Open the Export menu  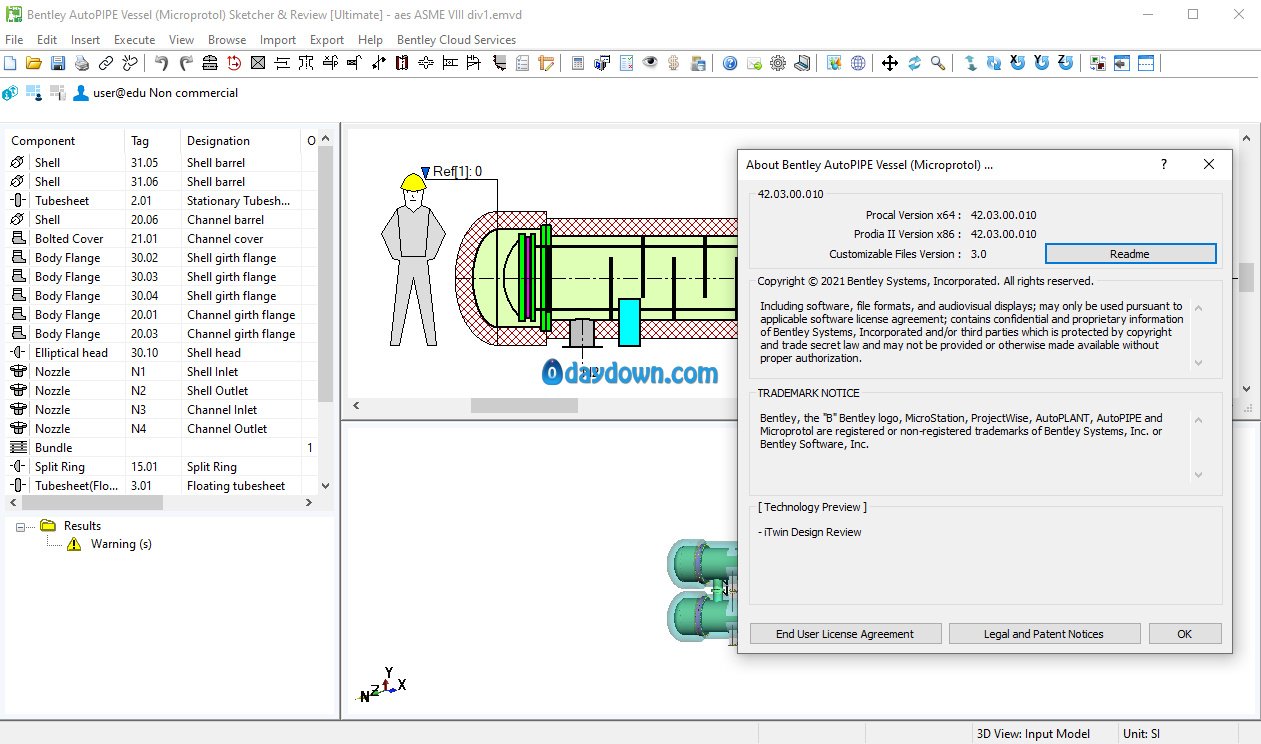point(327,40)
